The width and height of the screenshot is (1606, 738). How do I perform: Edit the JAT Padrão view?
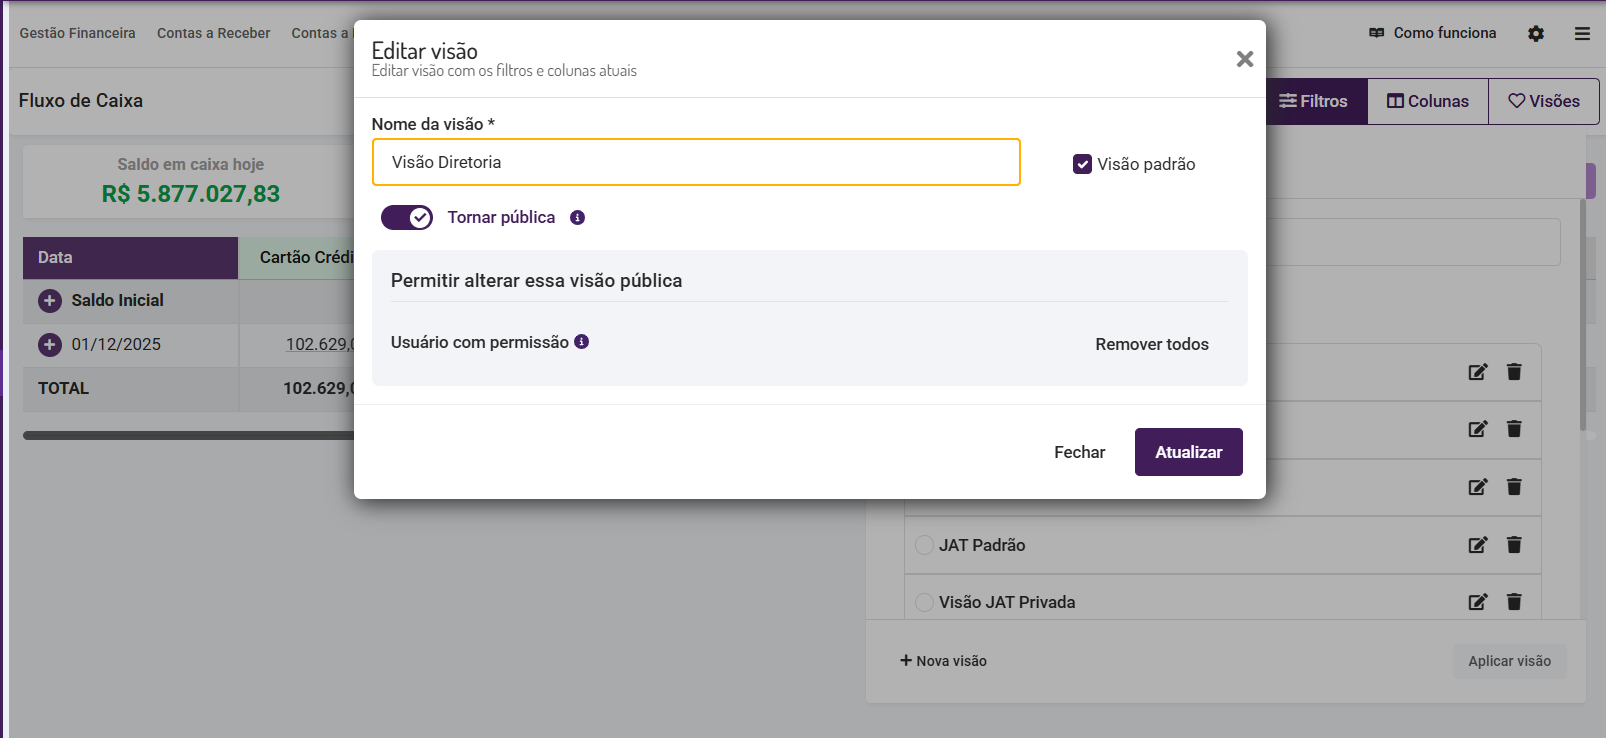tap(1477, 545)
